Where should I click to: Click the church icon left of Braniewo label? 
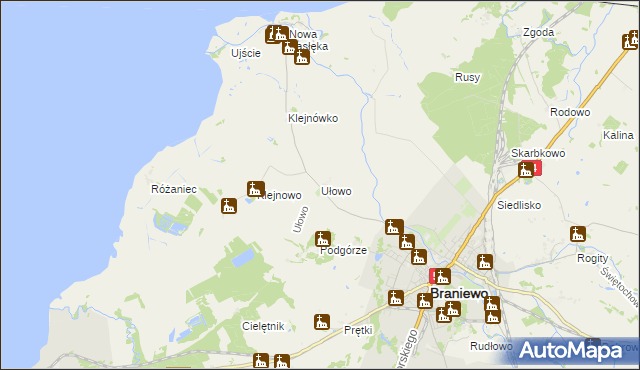[x=424, y=301]
